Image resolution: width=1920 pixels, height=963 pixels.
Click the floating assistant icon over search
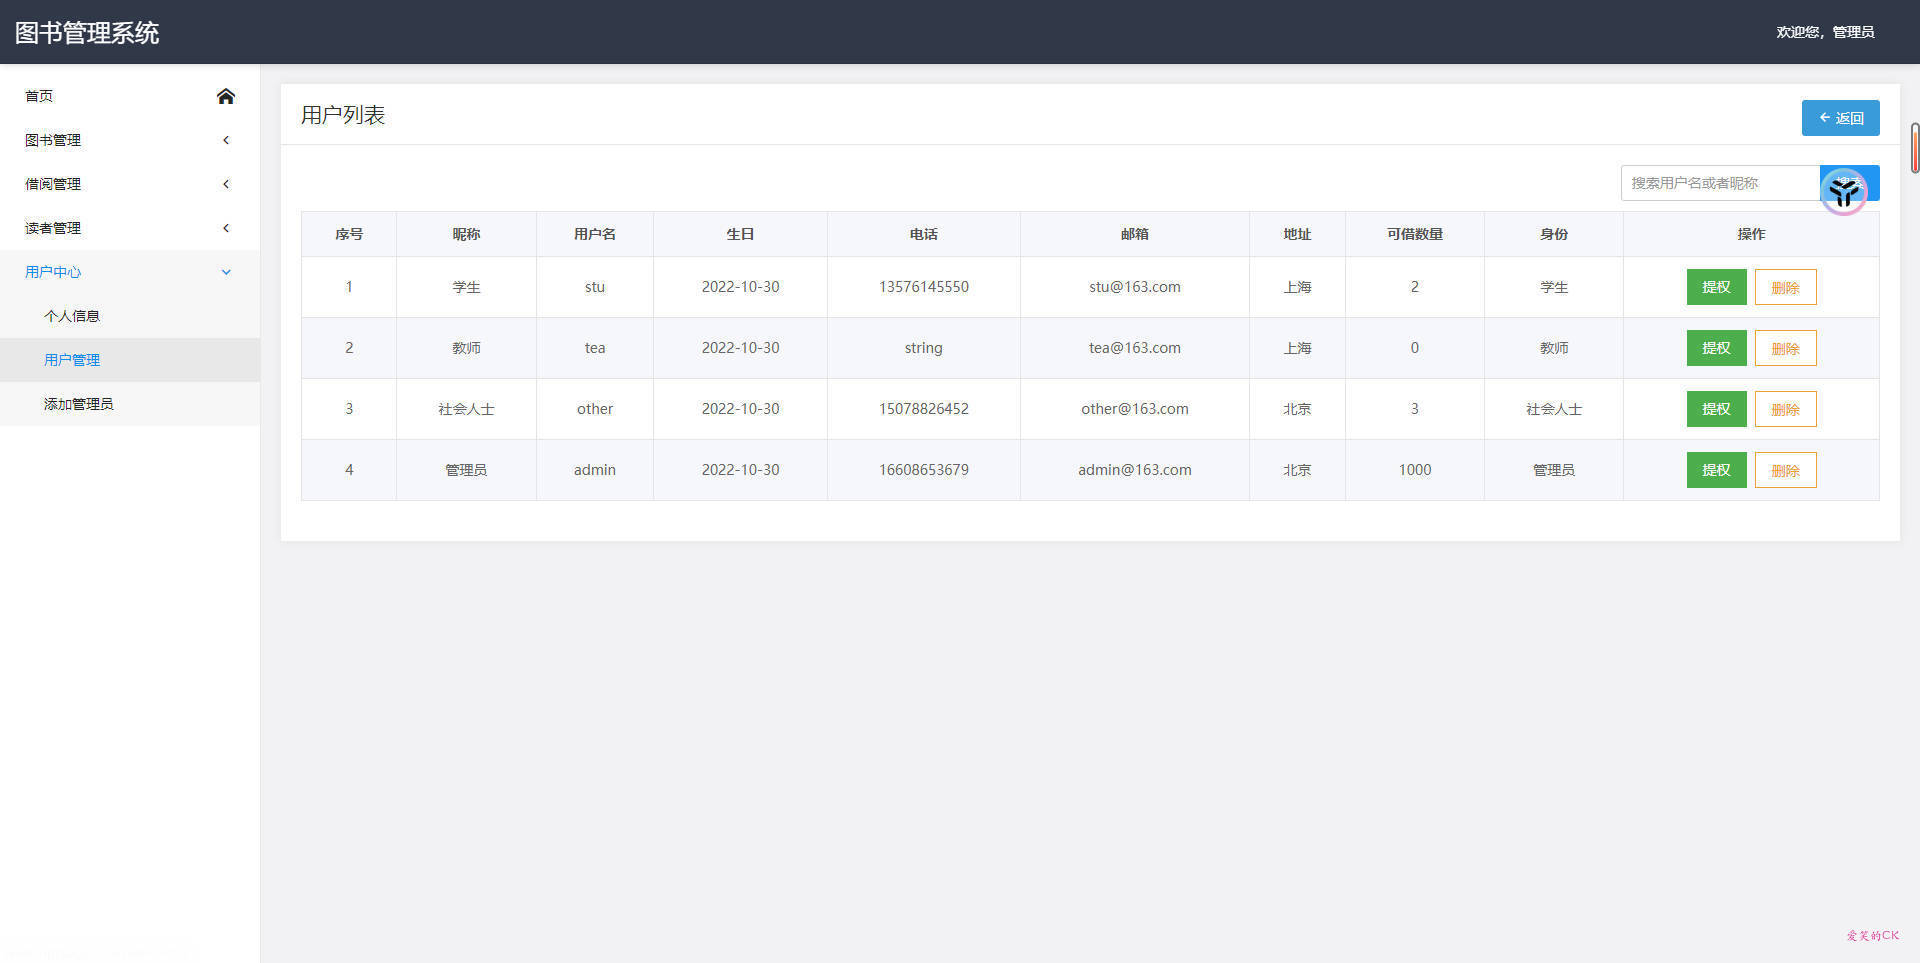coord(1843,191)
